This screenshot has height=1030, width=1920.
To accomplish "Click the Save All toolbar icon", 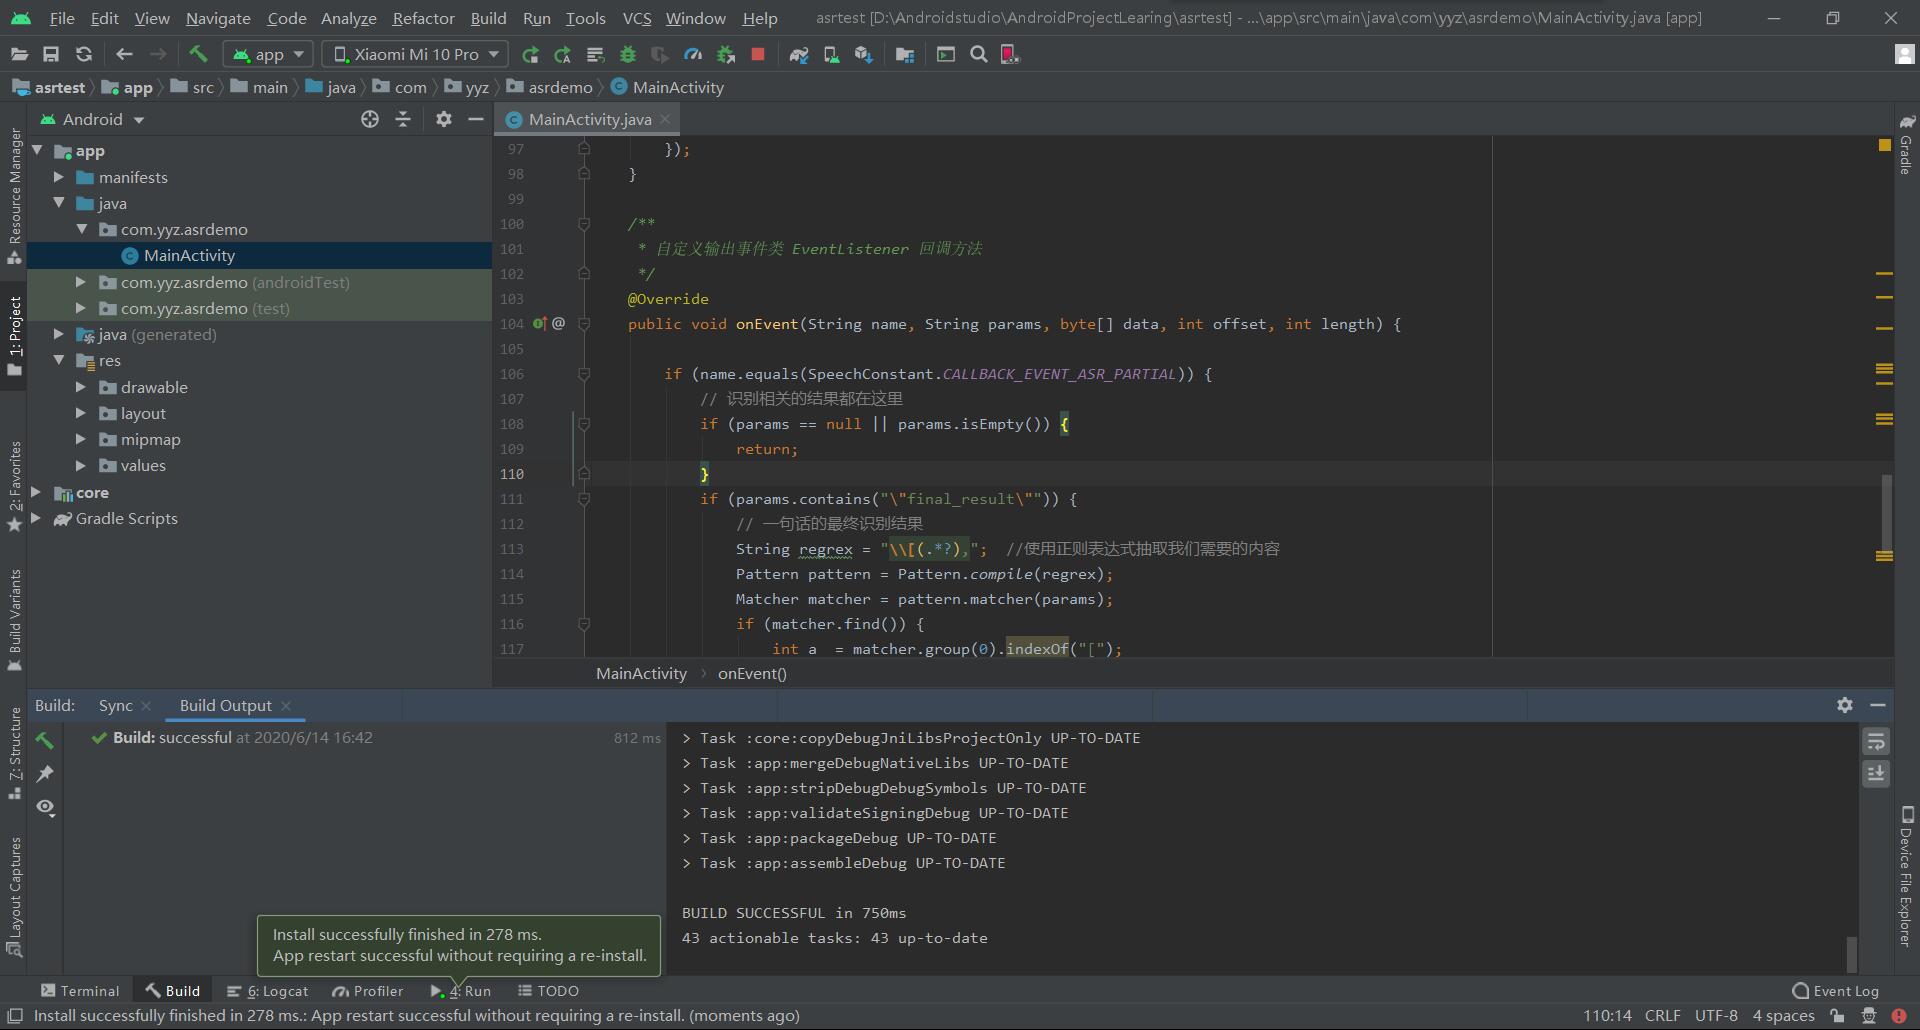I will tap(51, 55).
